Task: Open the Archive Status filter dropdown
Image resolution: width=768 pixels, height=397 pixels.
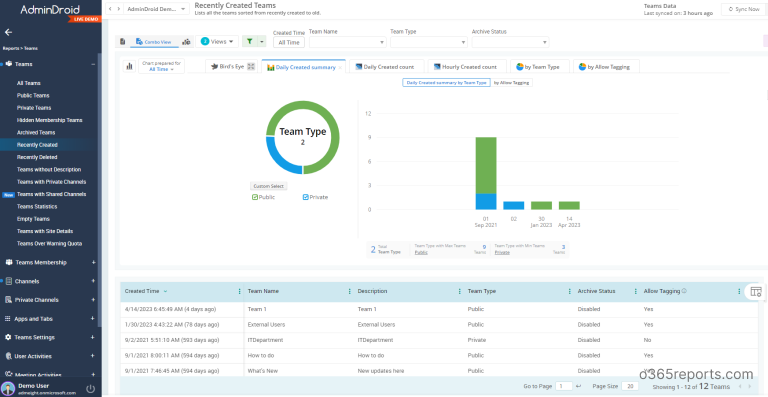Action: pos(510,42)
